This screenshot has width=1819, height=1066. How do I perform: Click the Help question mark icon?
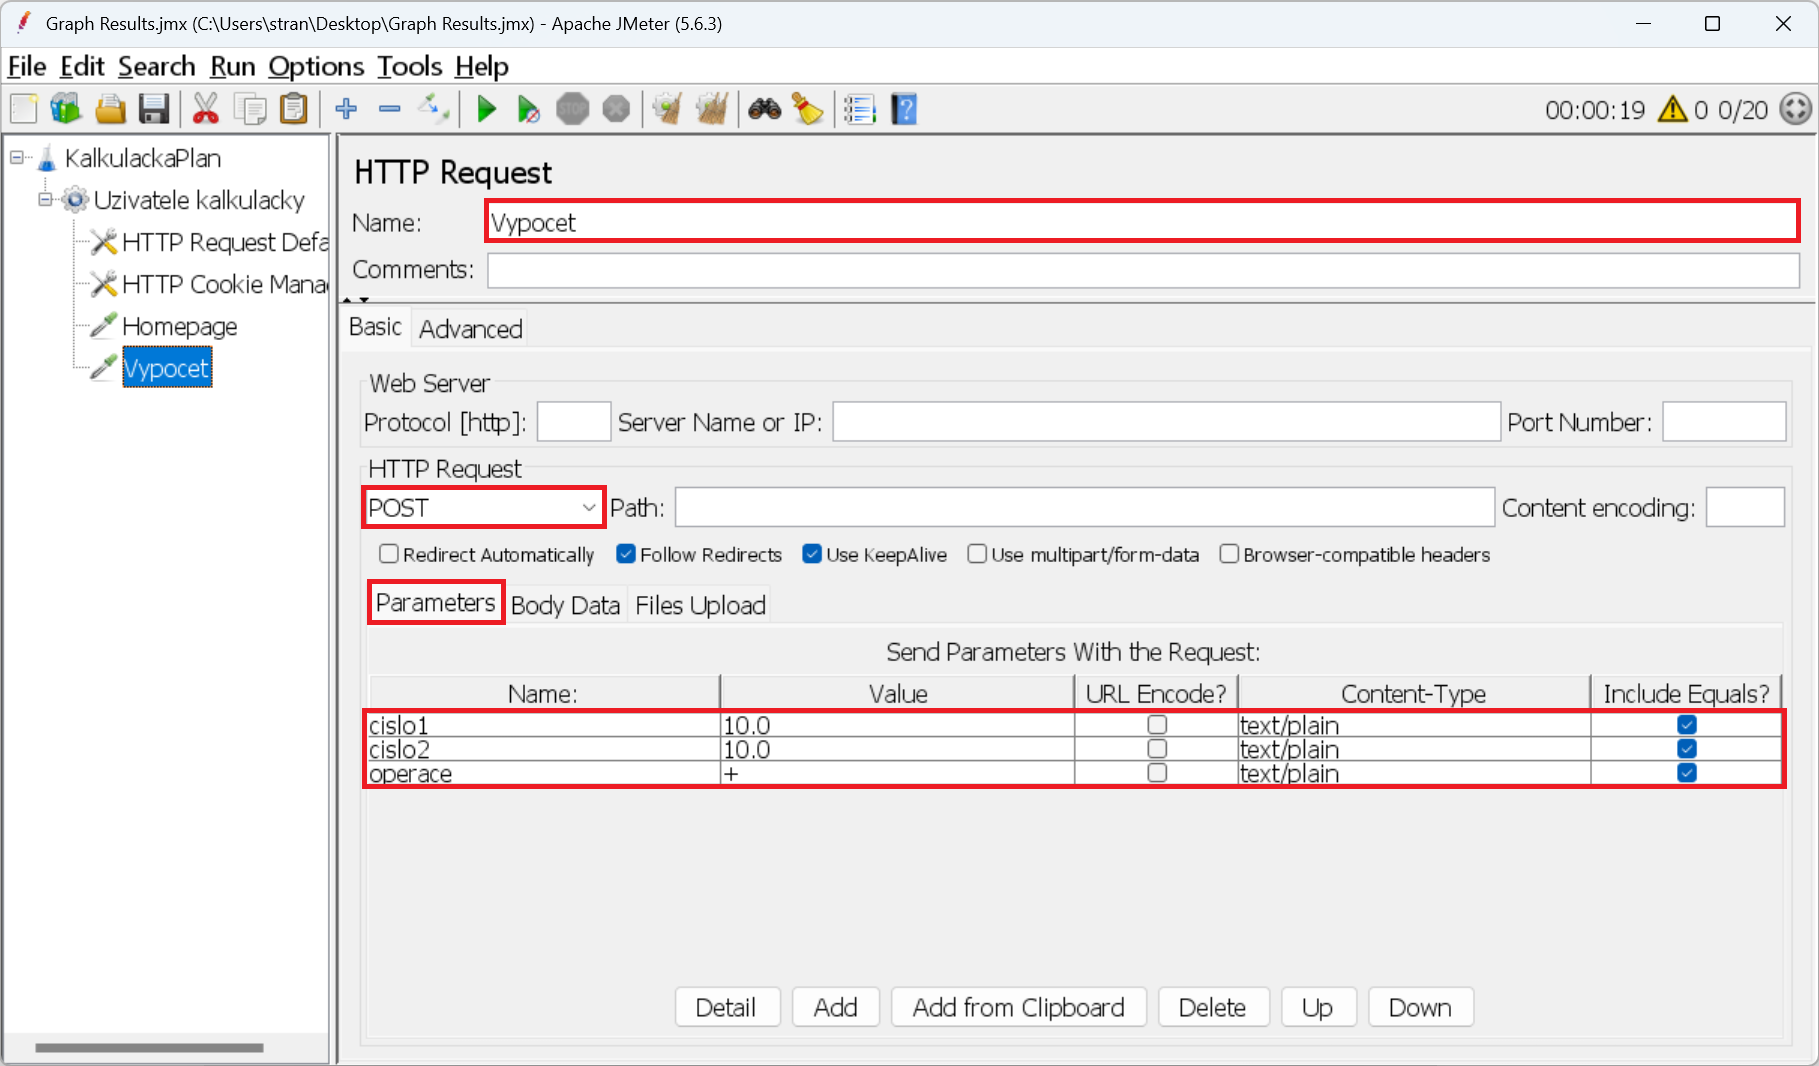click(x=904, y=109)
